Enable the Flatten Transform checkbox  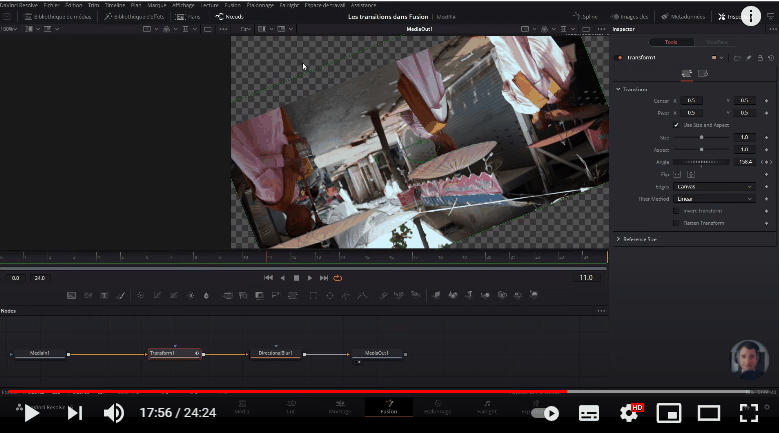(x=677, y=222)
